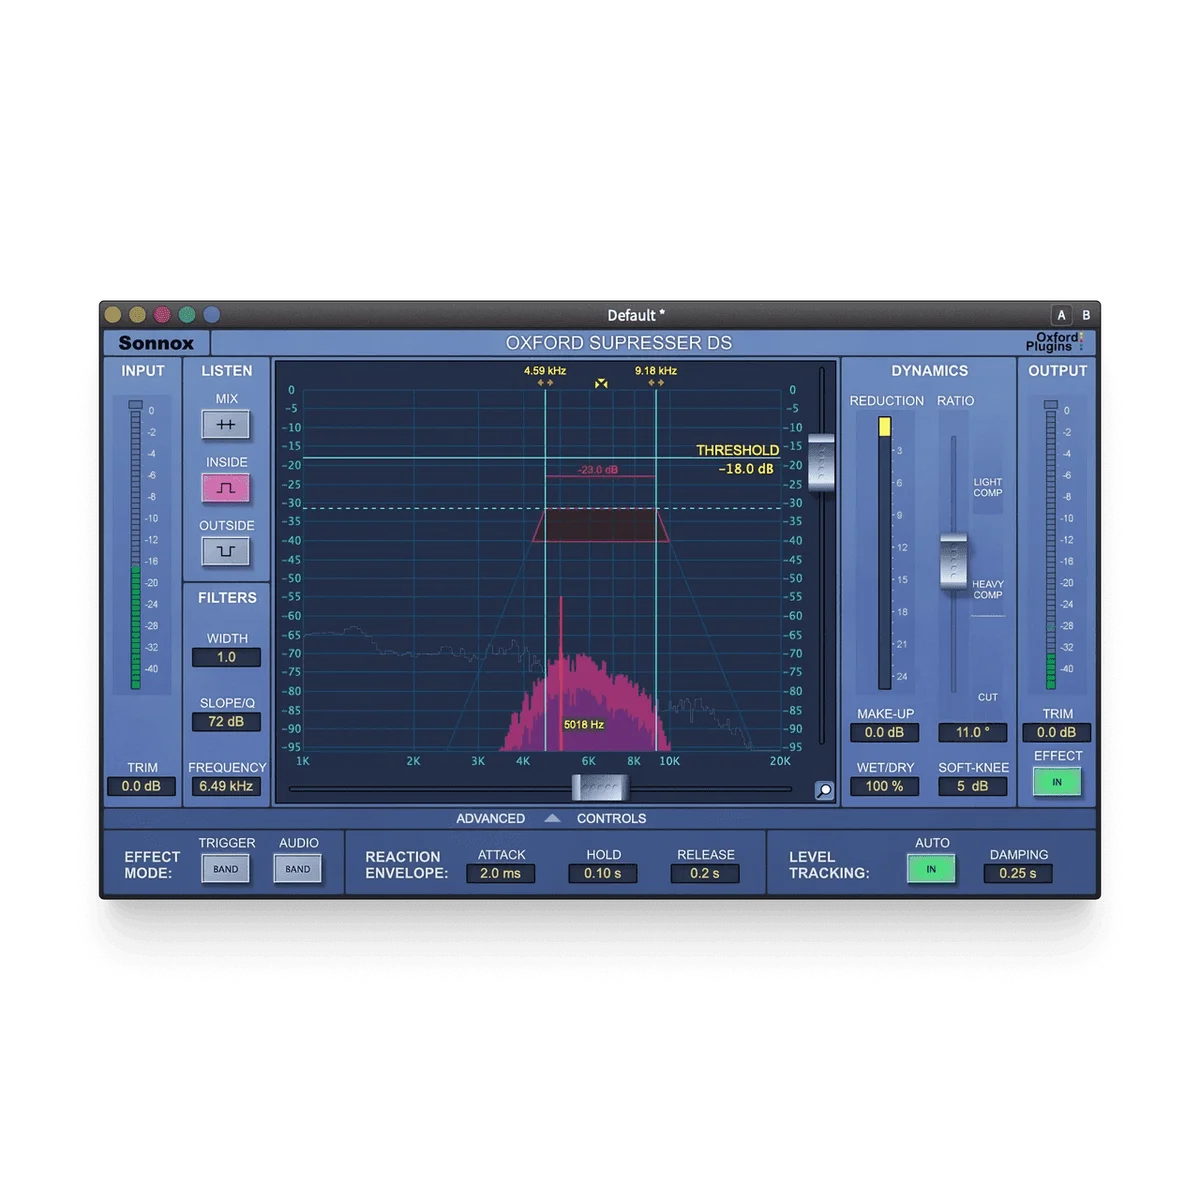This screenshot has width=1200, height=1200.
Task: Click the CUT ratio label
Action: [x=988, y=697]
